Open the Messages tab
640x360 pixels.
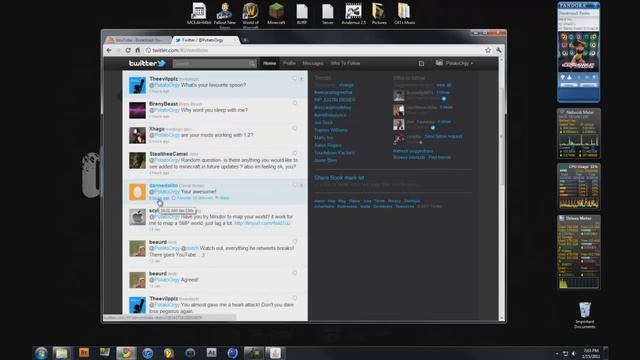[x=313, y=63]
